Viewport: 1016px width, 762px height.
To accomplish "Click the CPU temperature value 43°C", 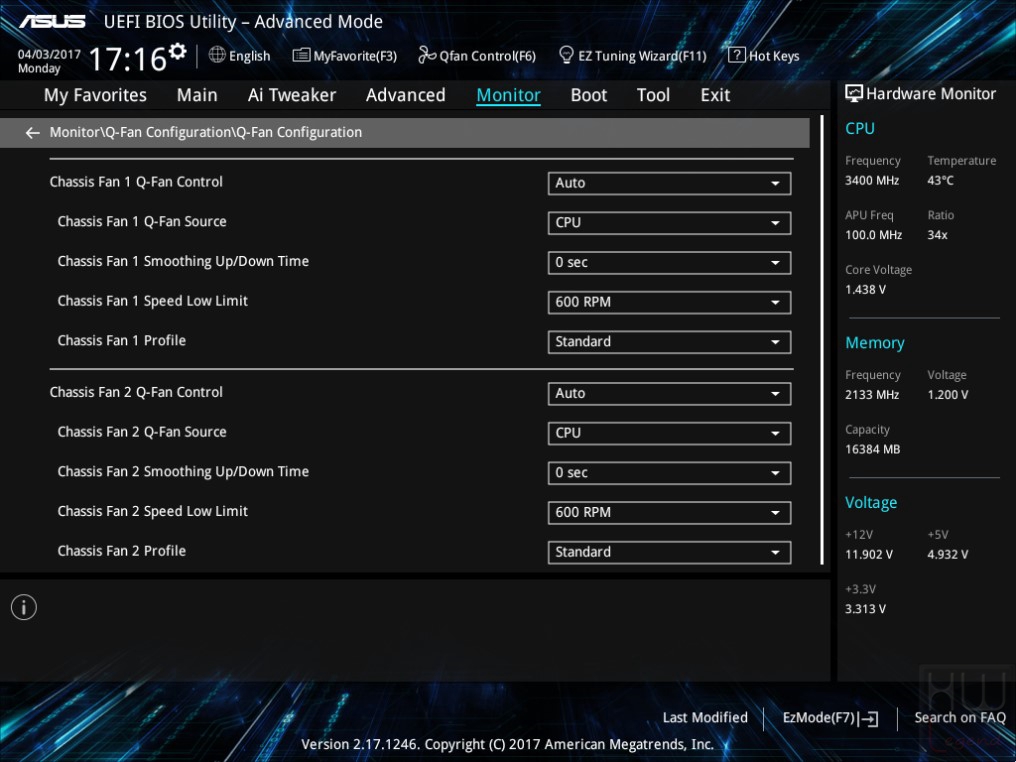I will (x=940, y=181).
